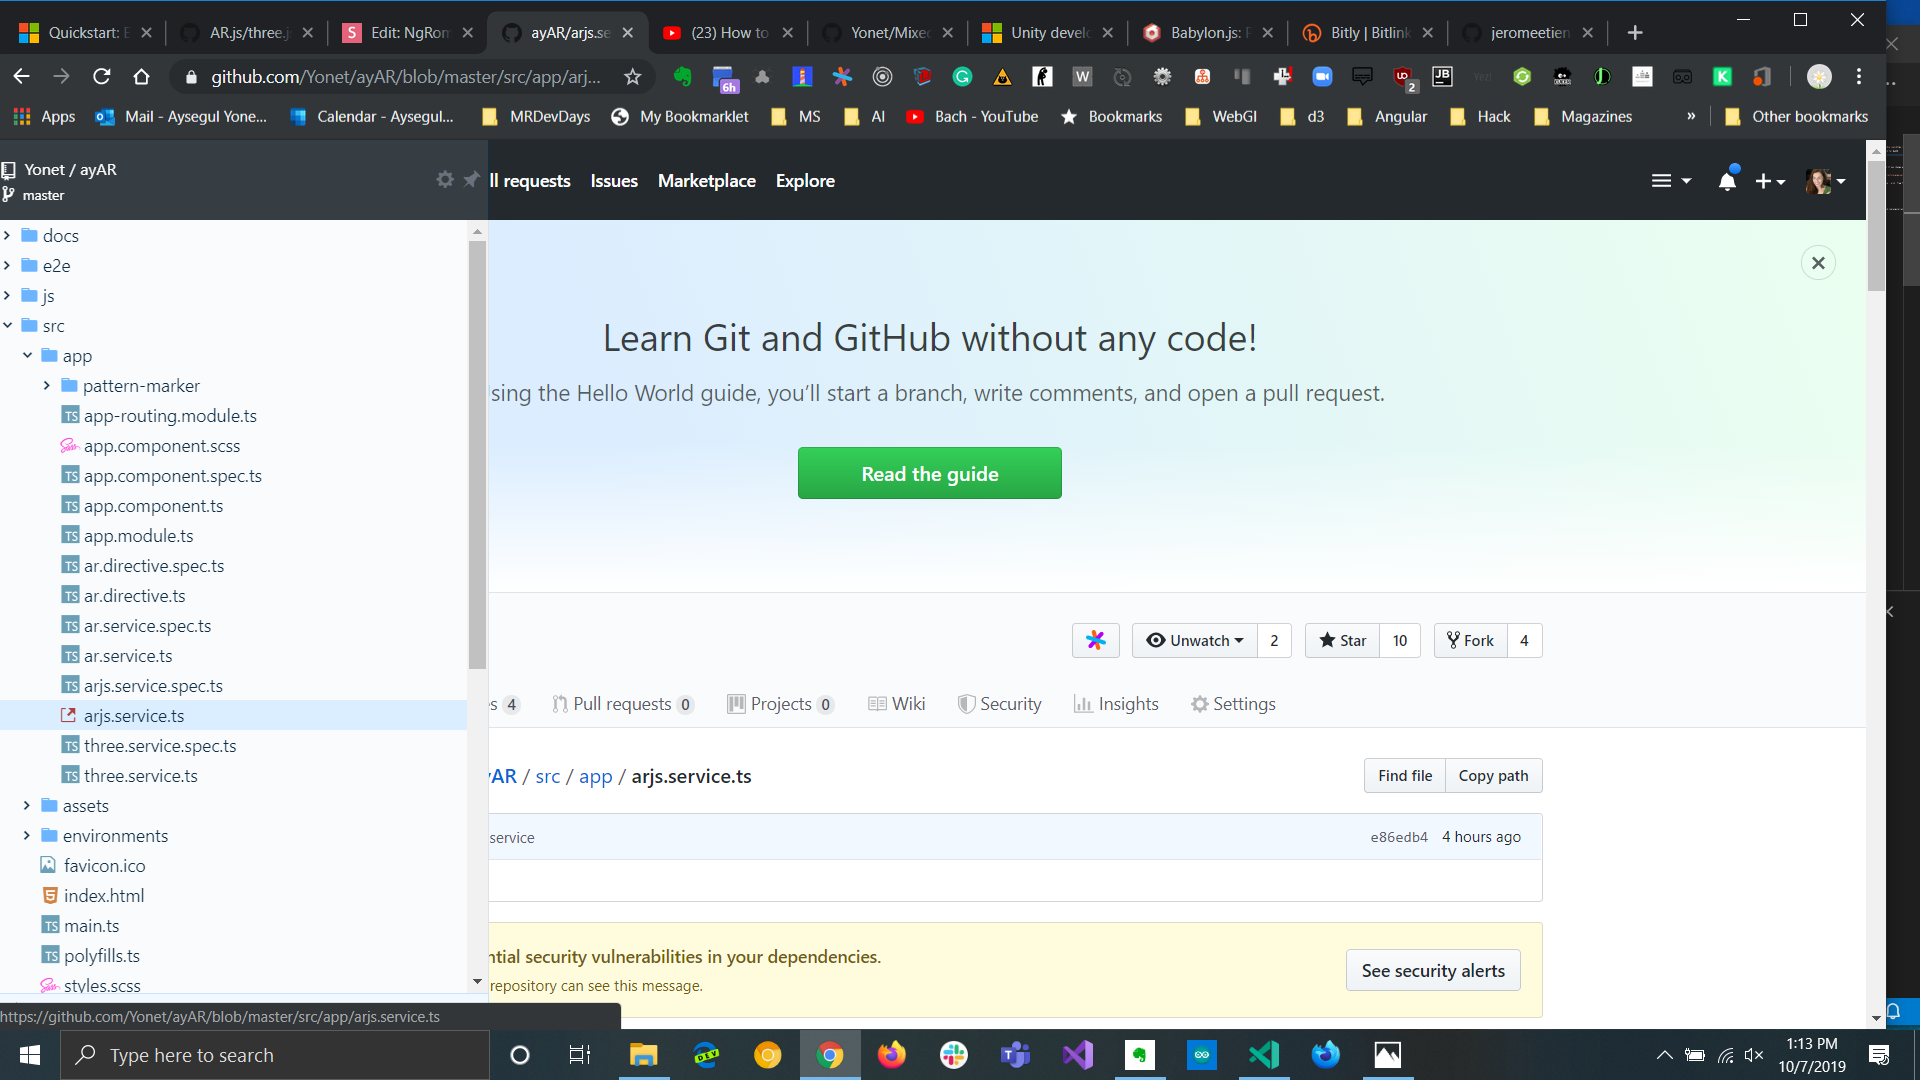Click the file tree scrollbar down arrow
The image size is (1920, 1080).
477,982
